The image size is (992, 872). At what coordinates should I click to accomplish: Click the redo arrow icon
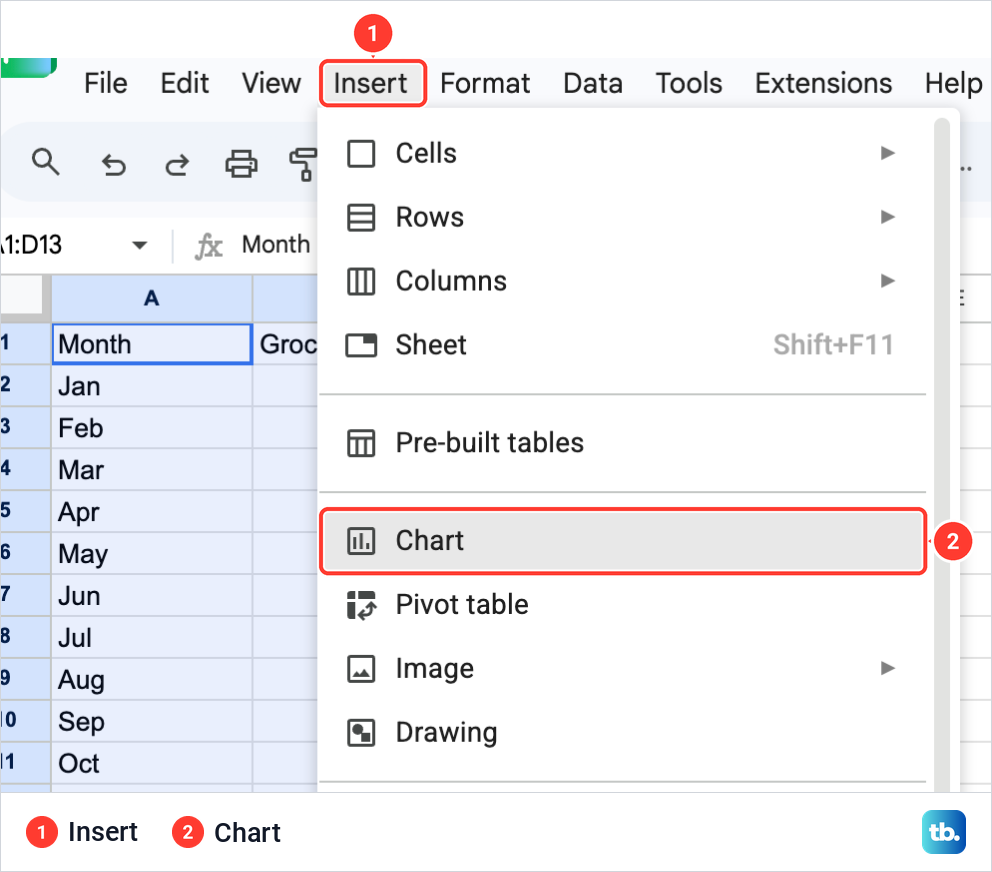[x=177, y=165]
